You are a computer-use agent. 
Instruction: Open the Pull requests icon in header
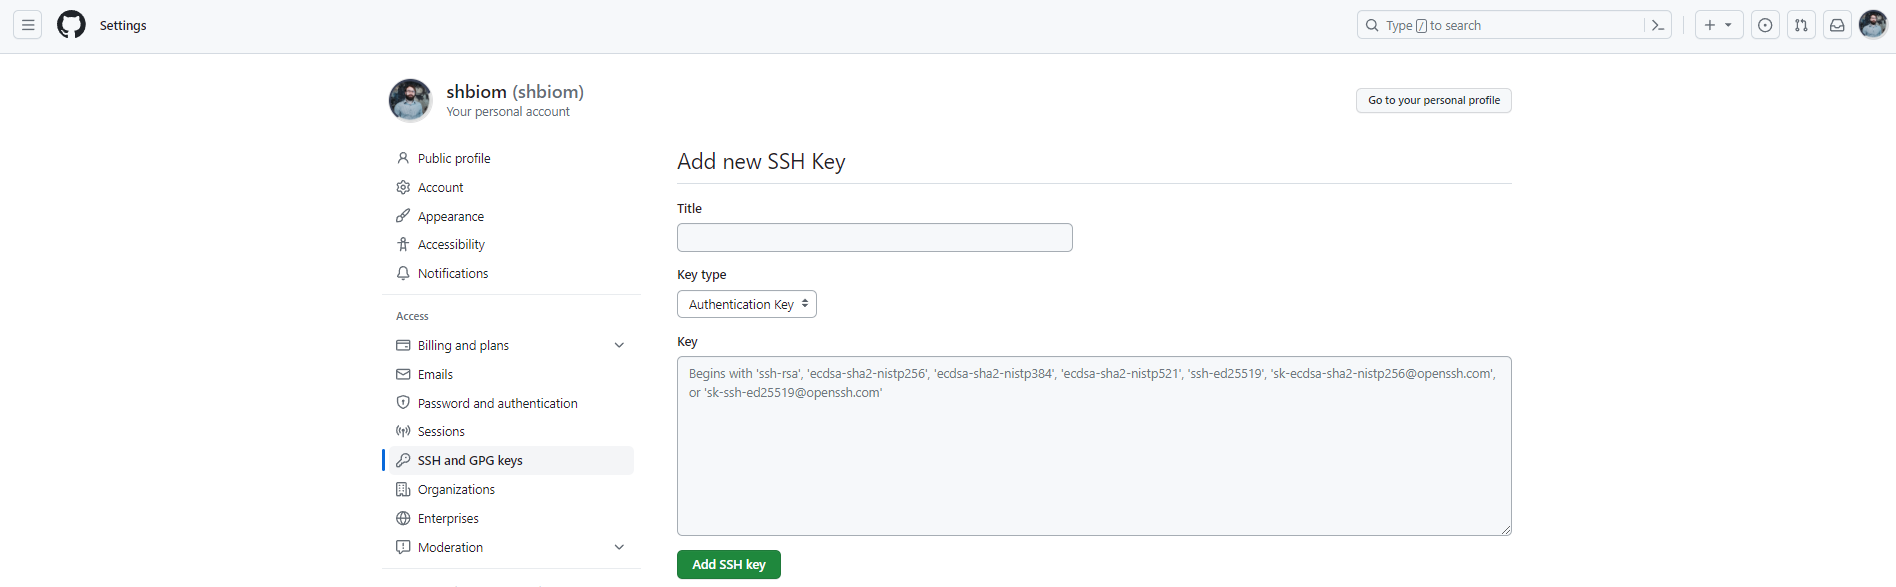(1801, 25)
